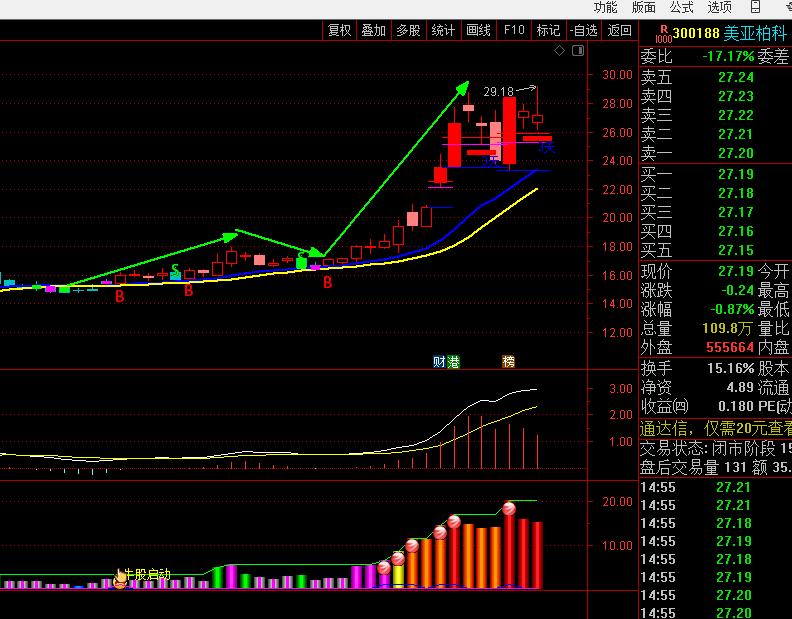Screen dimensions: 792x619
Task: Click 卖一 price 27.20
Action: tap(735, 153)
